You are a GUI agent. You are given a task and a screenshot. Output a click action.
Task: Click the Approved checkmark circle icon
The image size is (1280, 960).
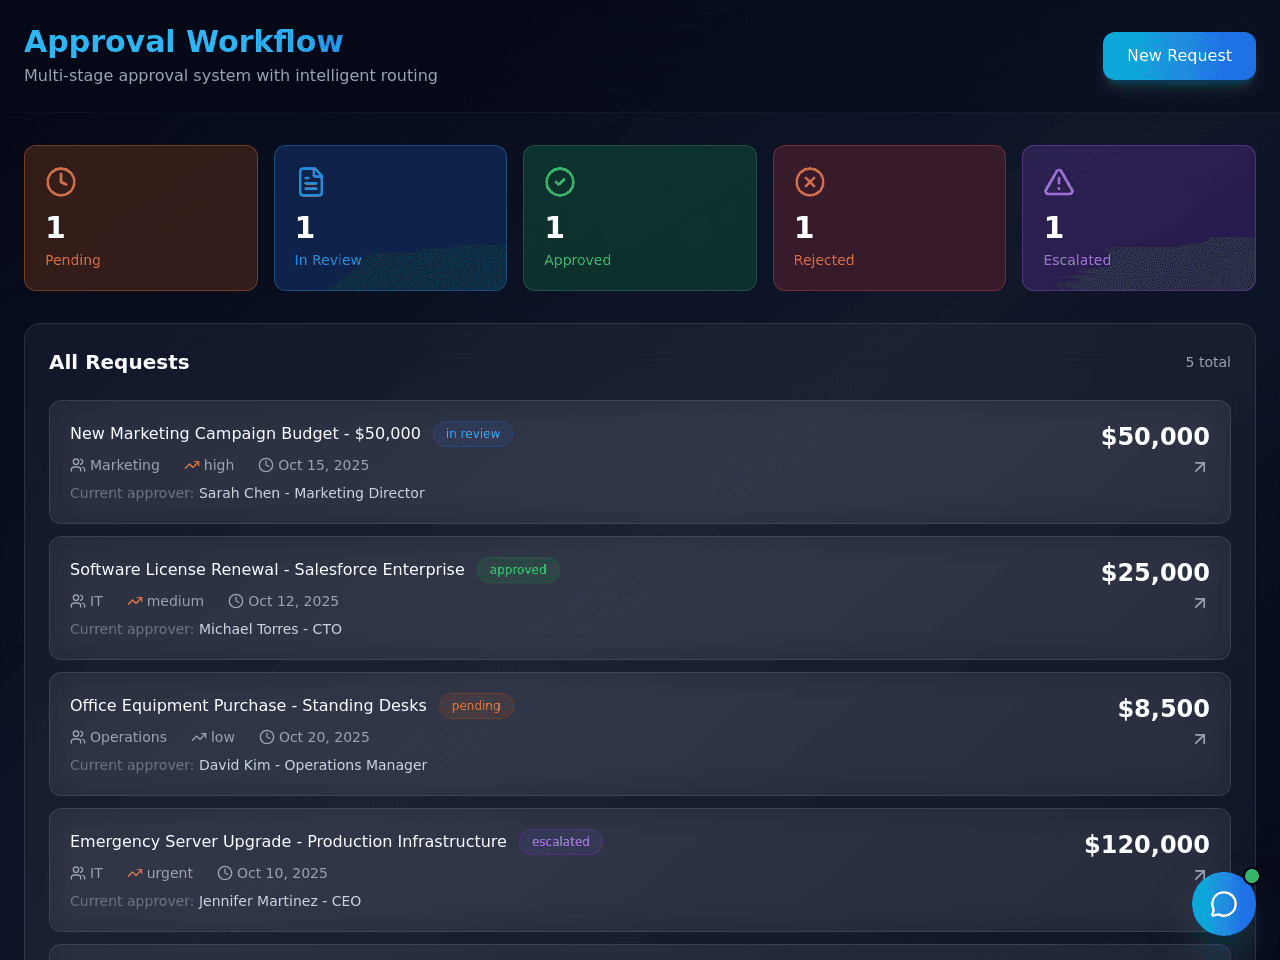click(560, 182)
